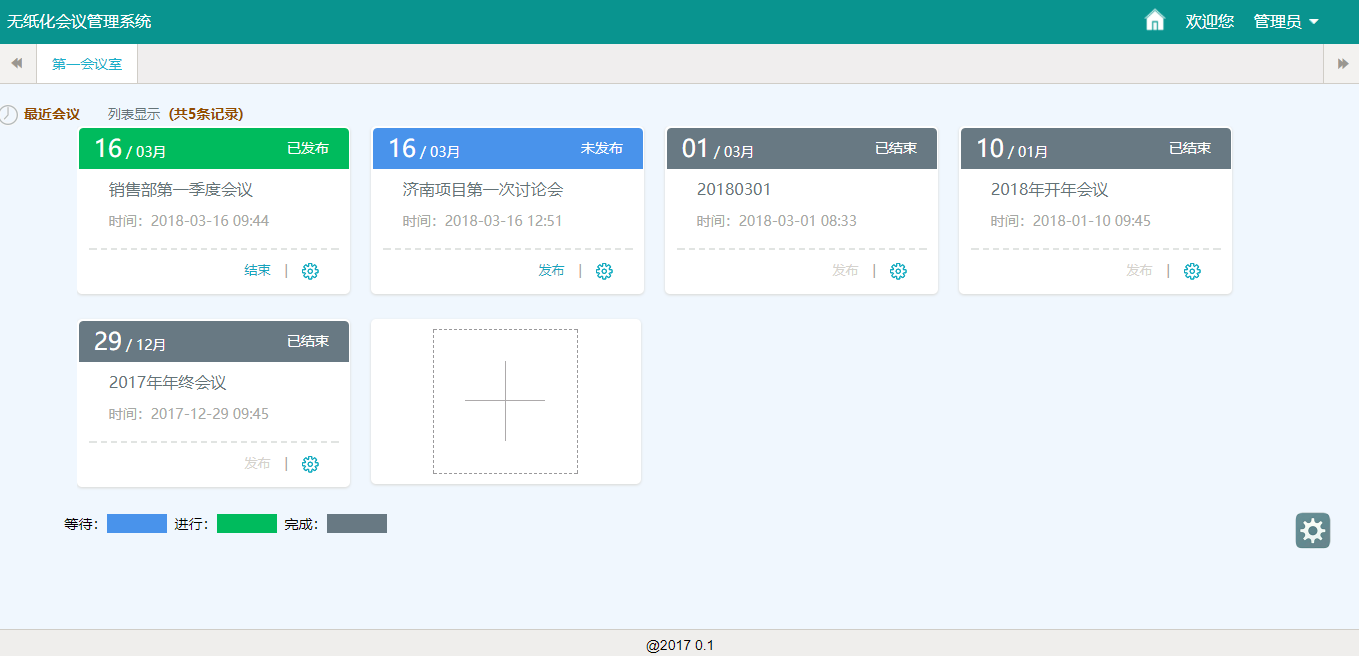Open settings gear for 济南项目第一次讨论会
This screenshot has height=656, width=1359.
[x=604, y=271]
